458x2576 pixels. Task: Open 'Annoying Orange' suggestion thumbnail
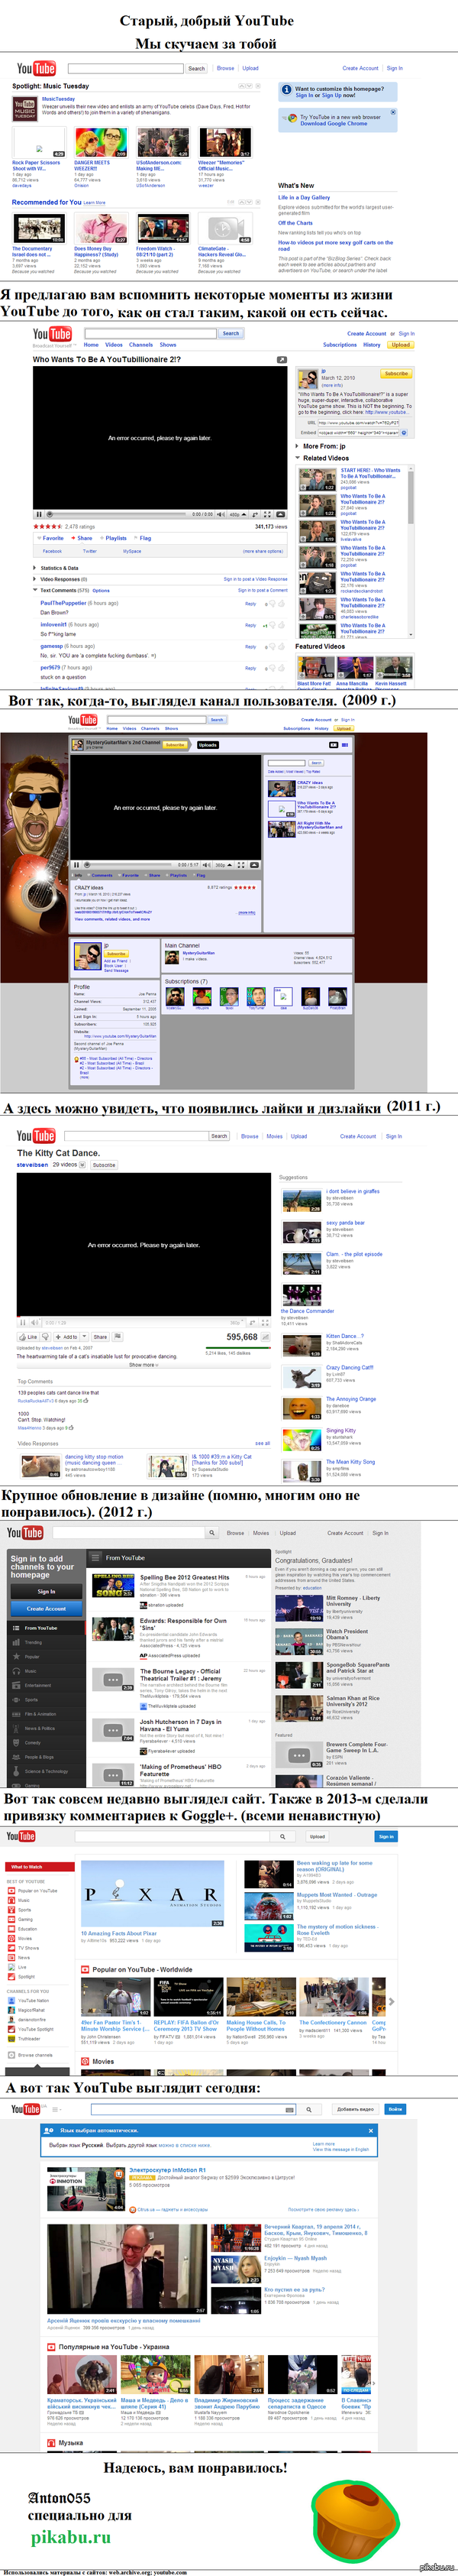pyautogui.click(x=301, y=1409)
